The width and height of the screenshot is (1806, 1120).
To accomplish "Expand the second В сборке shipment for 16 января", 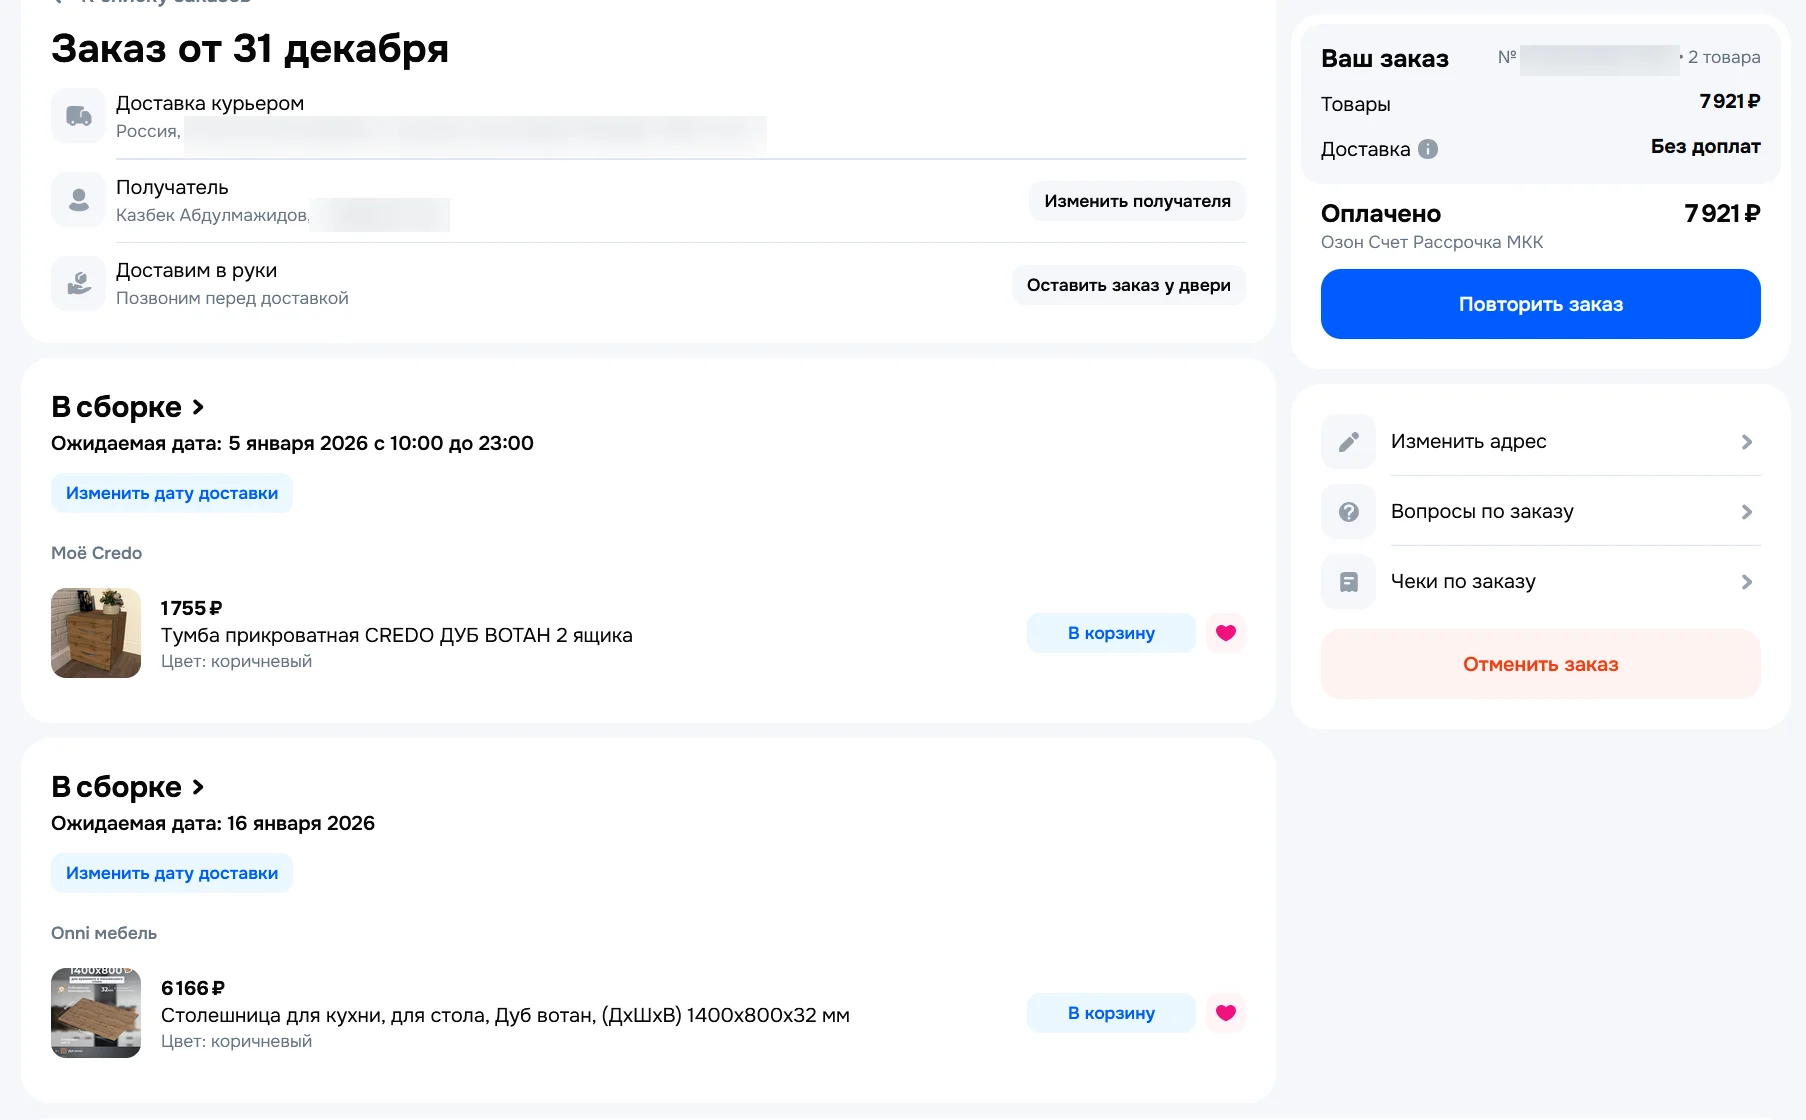I will coord(128,787).
